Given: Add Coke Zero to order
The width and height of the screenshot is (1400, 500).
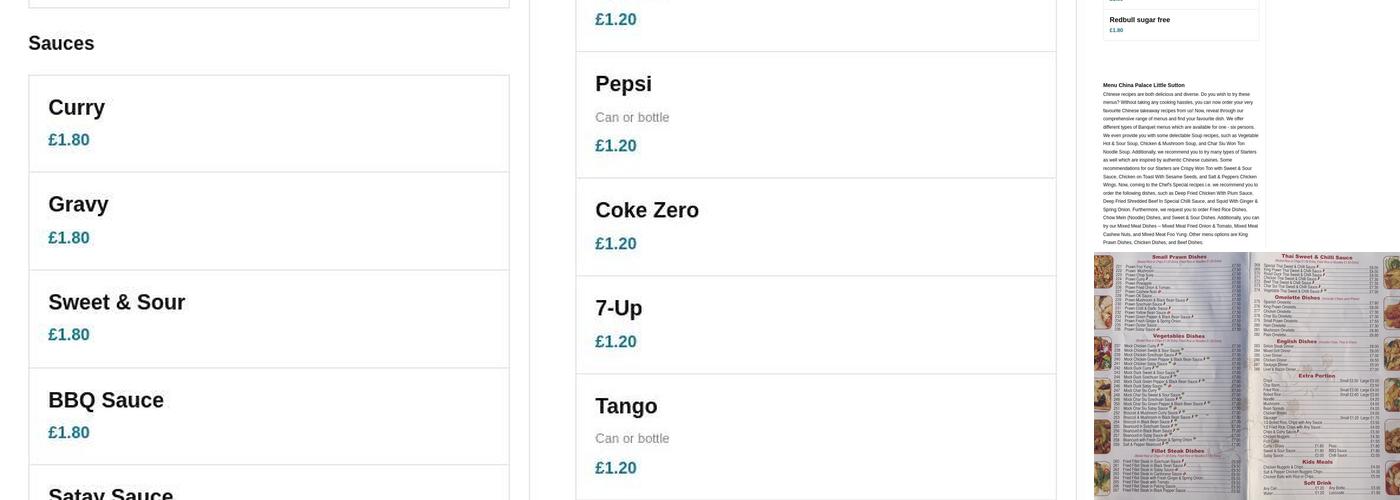Looking at the screenshot, I should [x=647, y=211].
